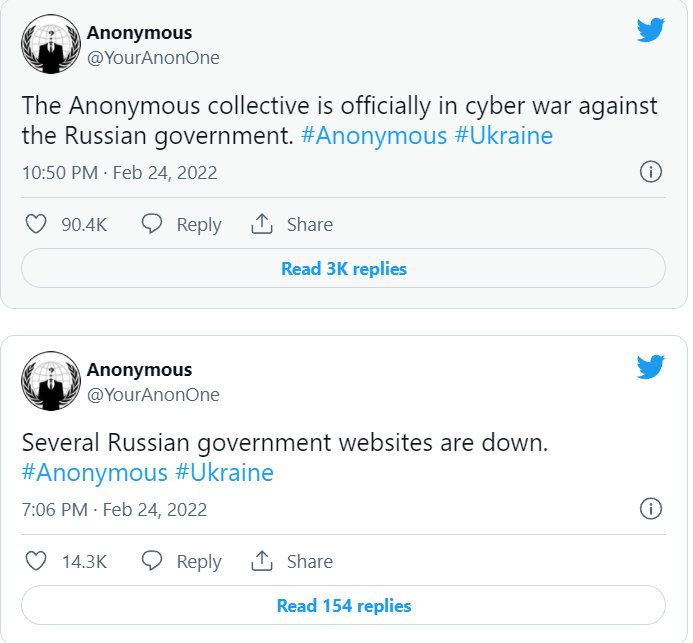
Task: Share the cyber war tweet
Action: click(262, 224)
